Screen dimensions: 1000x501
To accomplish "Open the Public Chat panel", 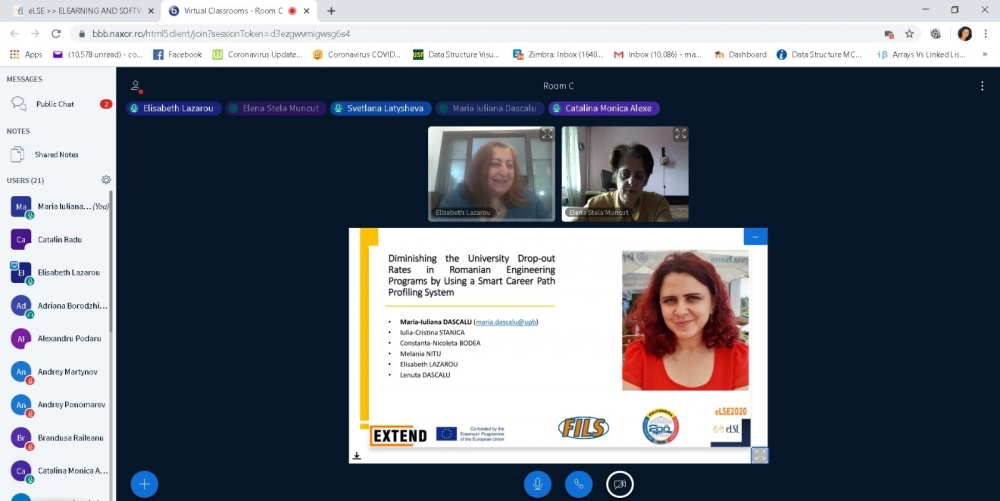I will pos(55,104).
